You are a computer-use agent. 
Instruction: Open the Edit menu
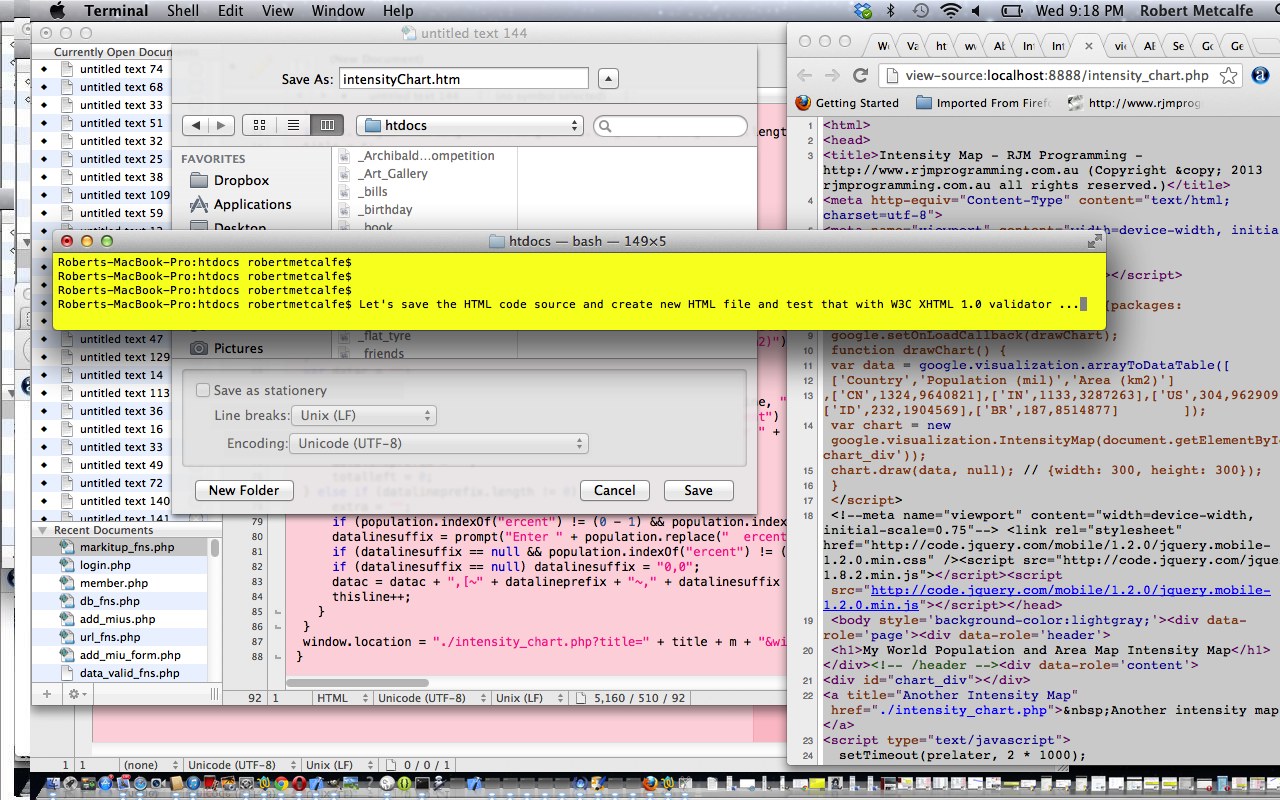(231, 11)
